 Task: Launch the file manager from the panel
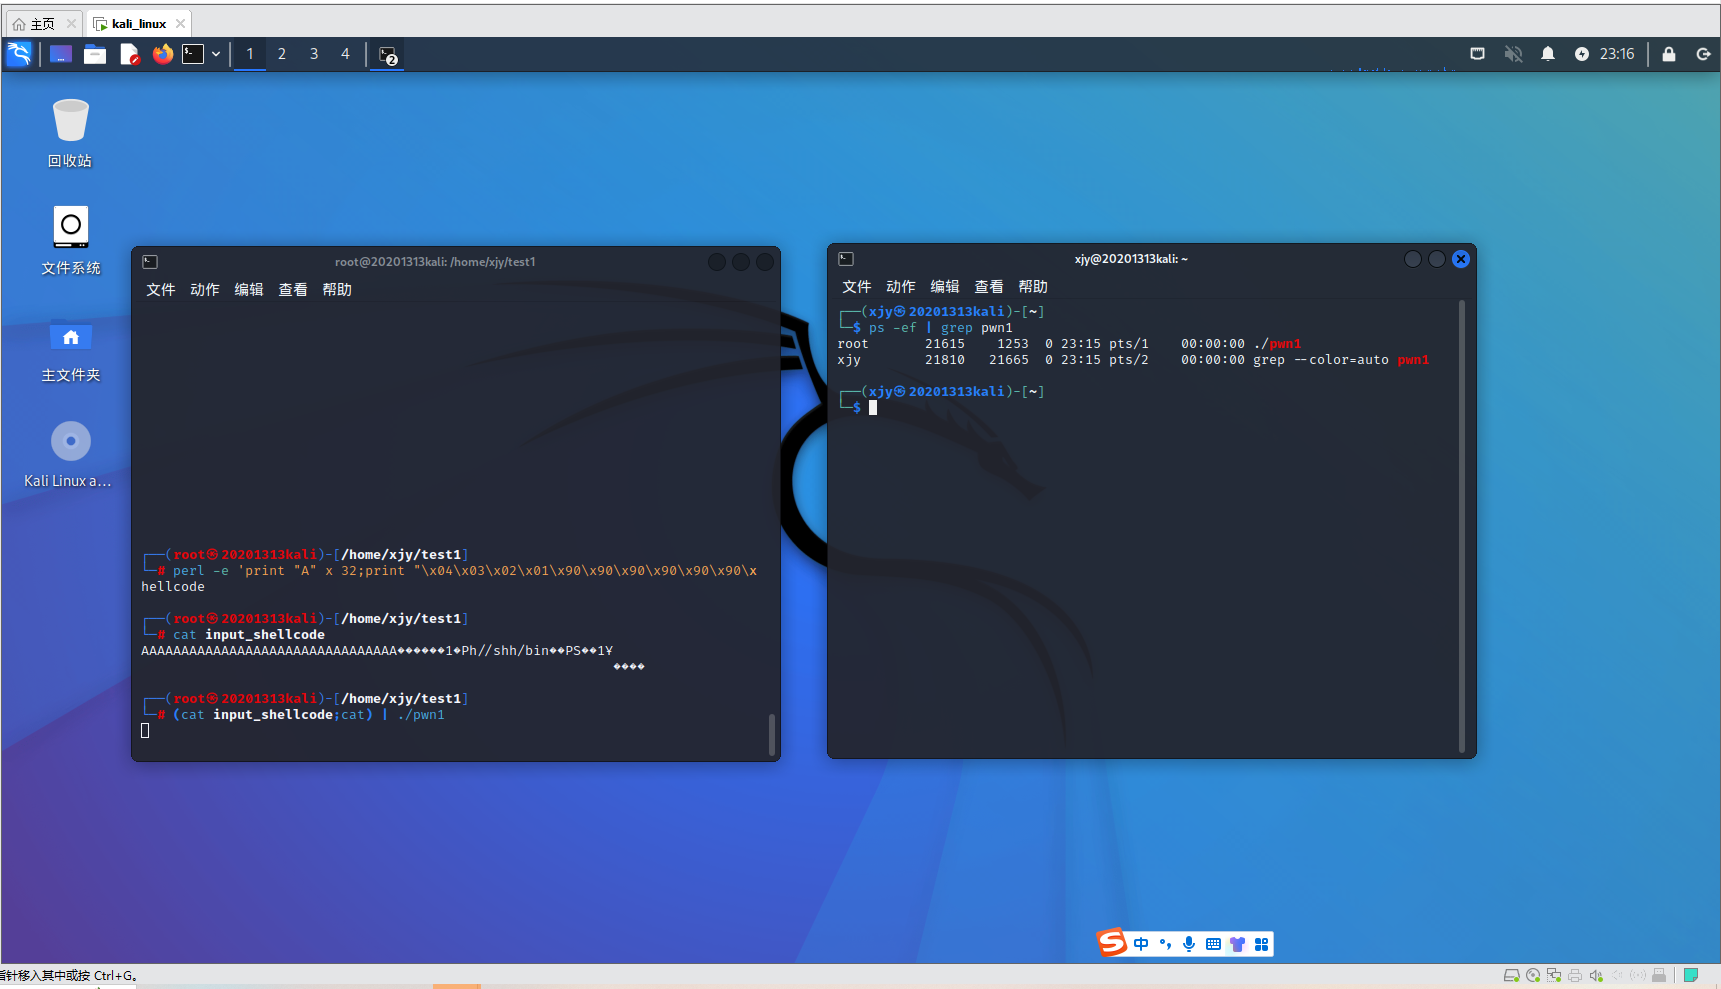(x=95, y=54)
